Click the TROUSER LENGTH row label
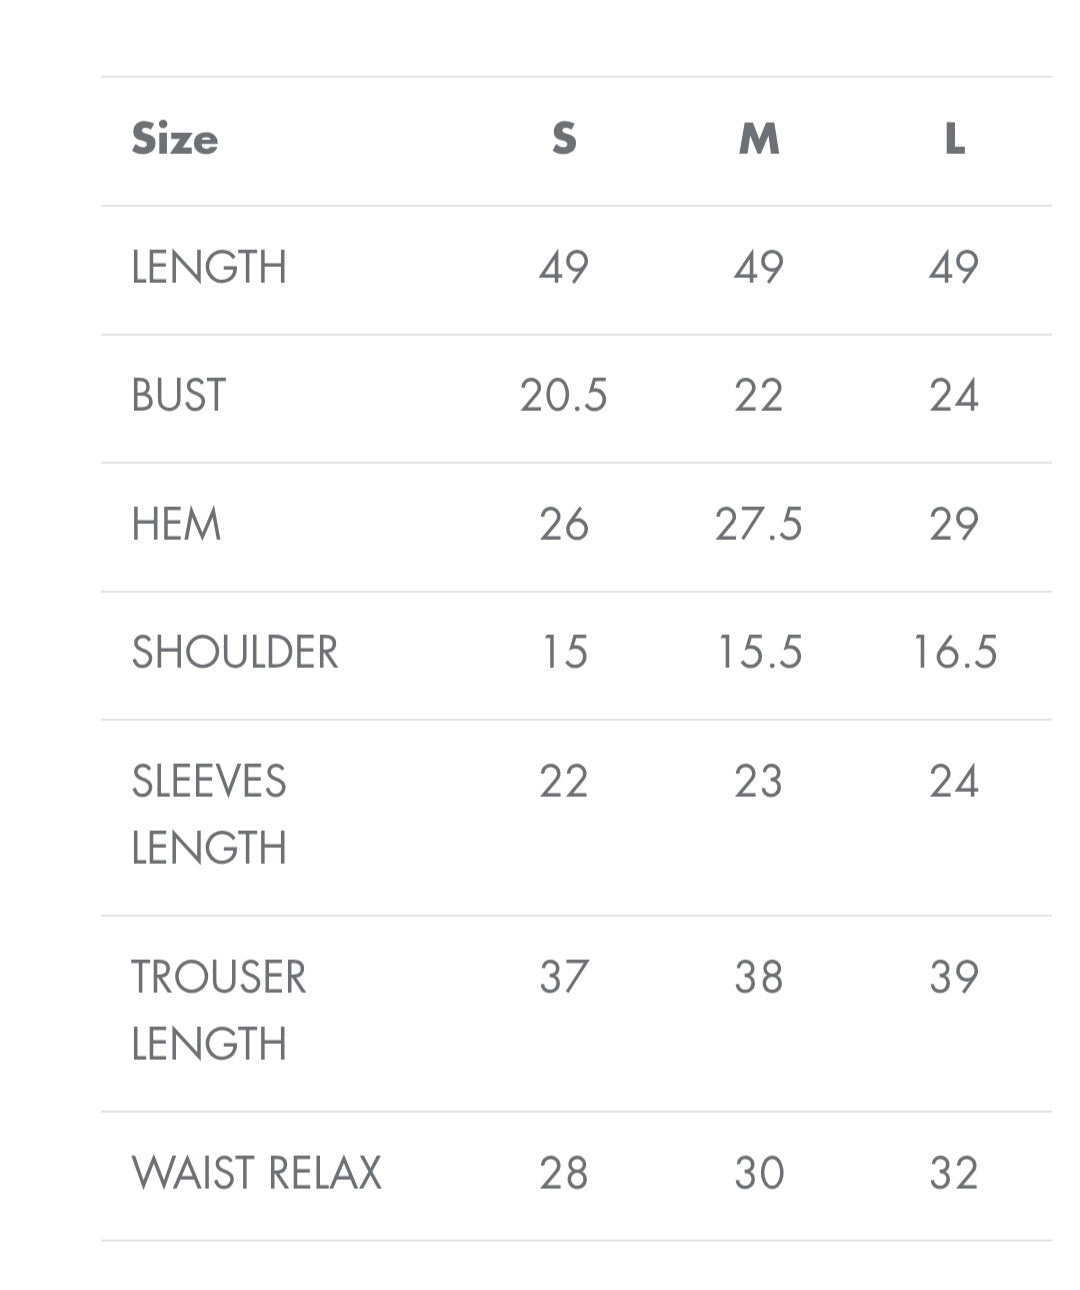Screen dimensions: 1080x1290 point(219,1010)
